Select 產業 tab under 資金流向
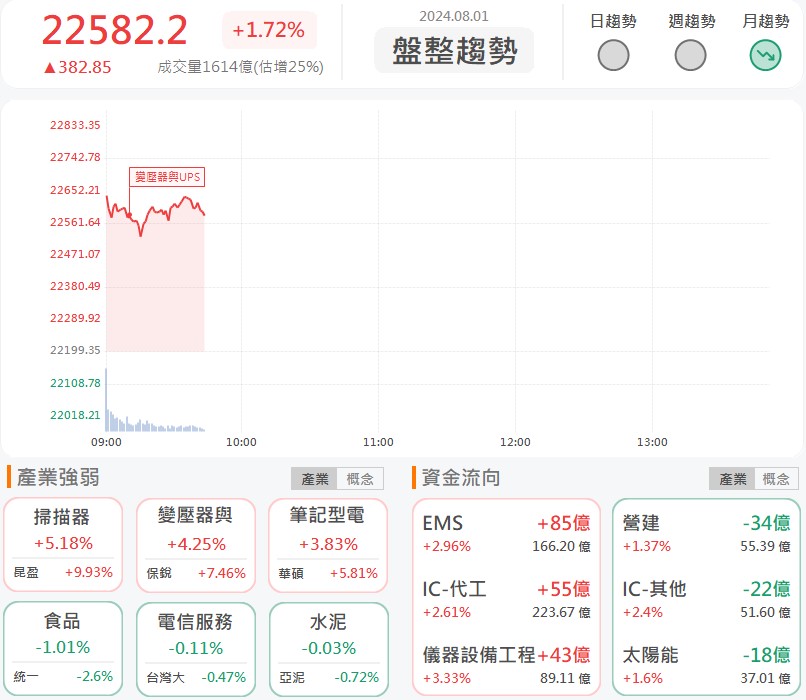 pos(732,479)
